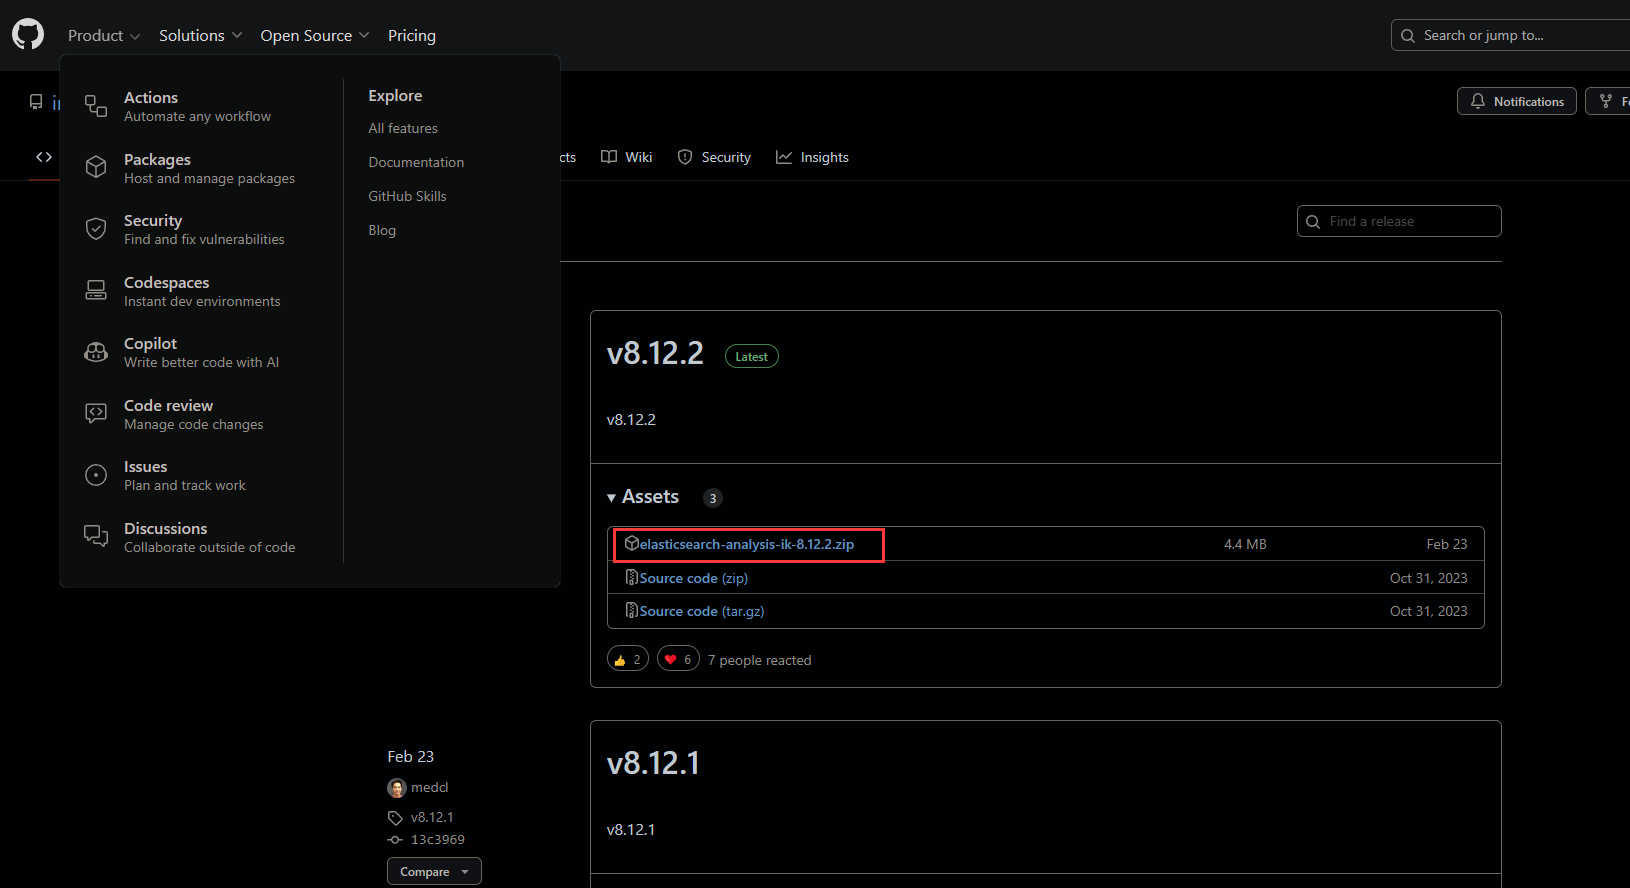Click medcl's avatar image
The height and width of the screenshot is (888, 1630).
(397, 788)
